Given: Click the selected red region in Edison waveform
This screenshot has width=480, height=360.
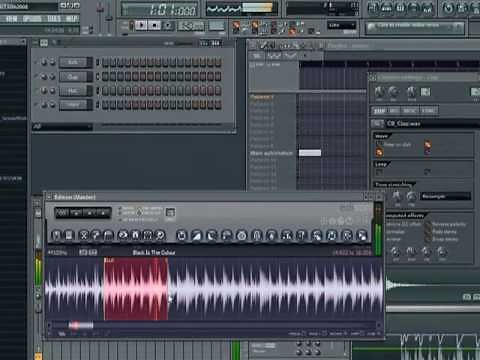Looking at the screenshot, I should point(136,288).
